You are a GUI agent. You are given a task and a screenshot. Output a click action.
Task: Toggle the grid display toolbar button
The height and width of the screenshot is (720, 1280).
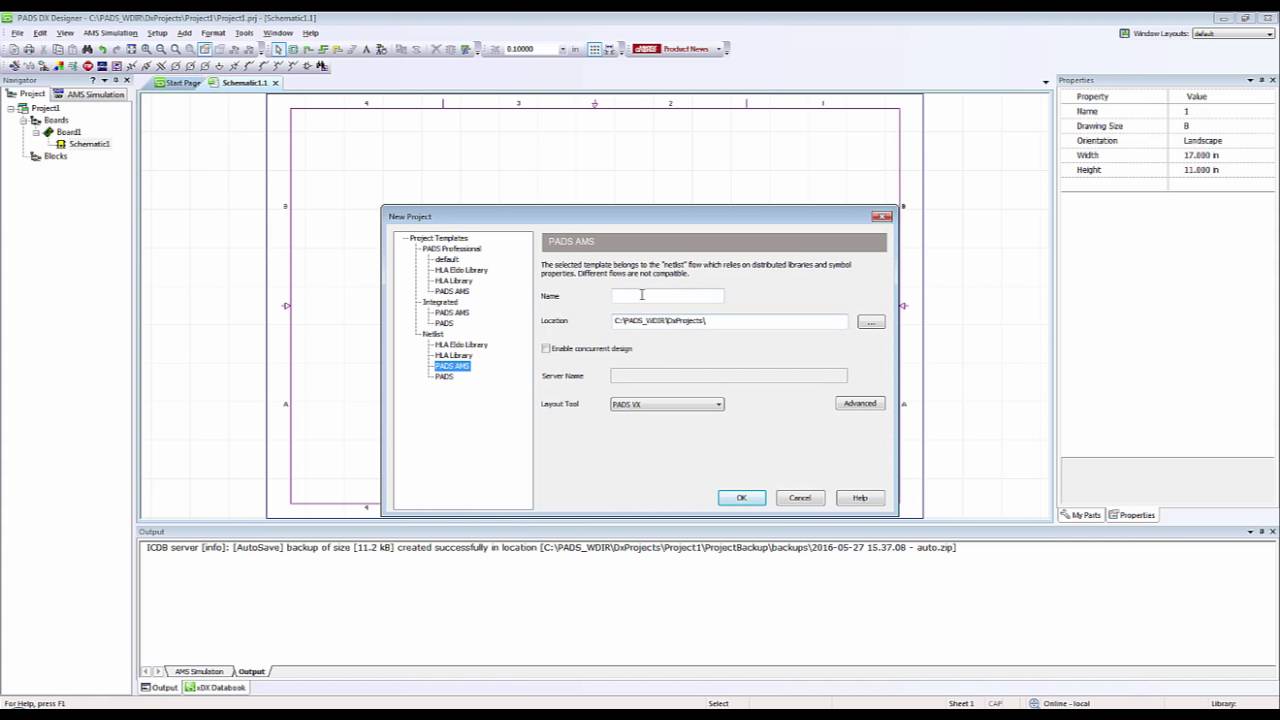pyautogui.click(x=594, y=49)
